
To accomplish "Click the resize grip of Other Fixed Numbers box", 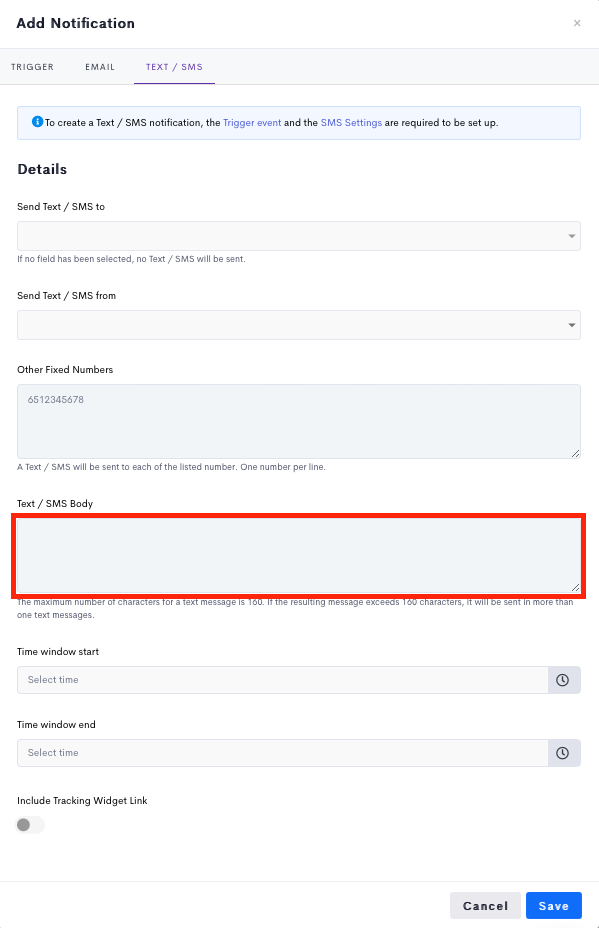I will 575,453.
